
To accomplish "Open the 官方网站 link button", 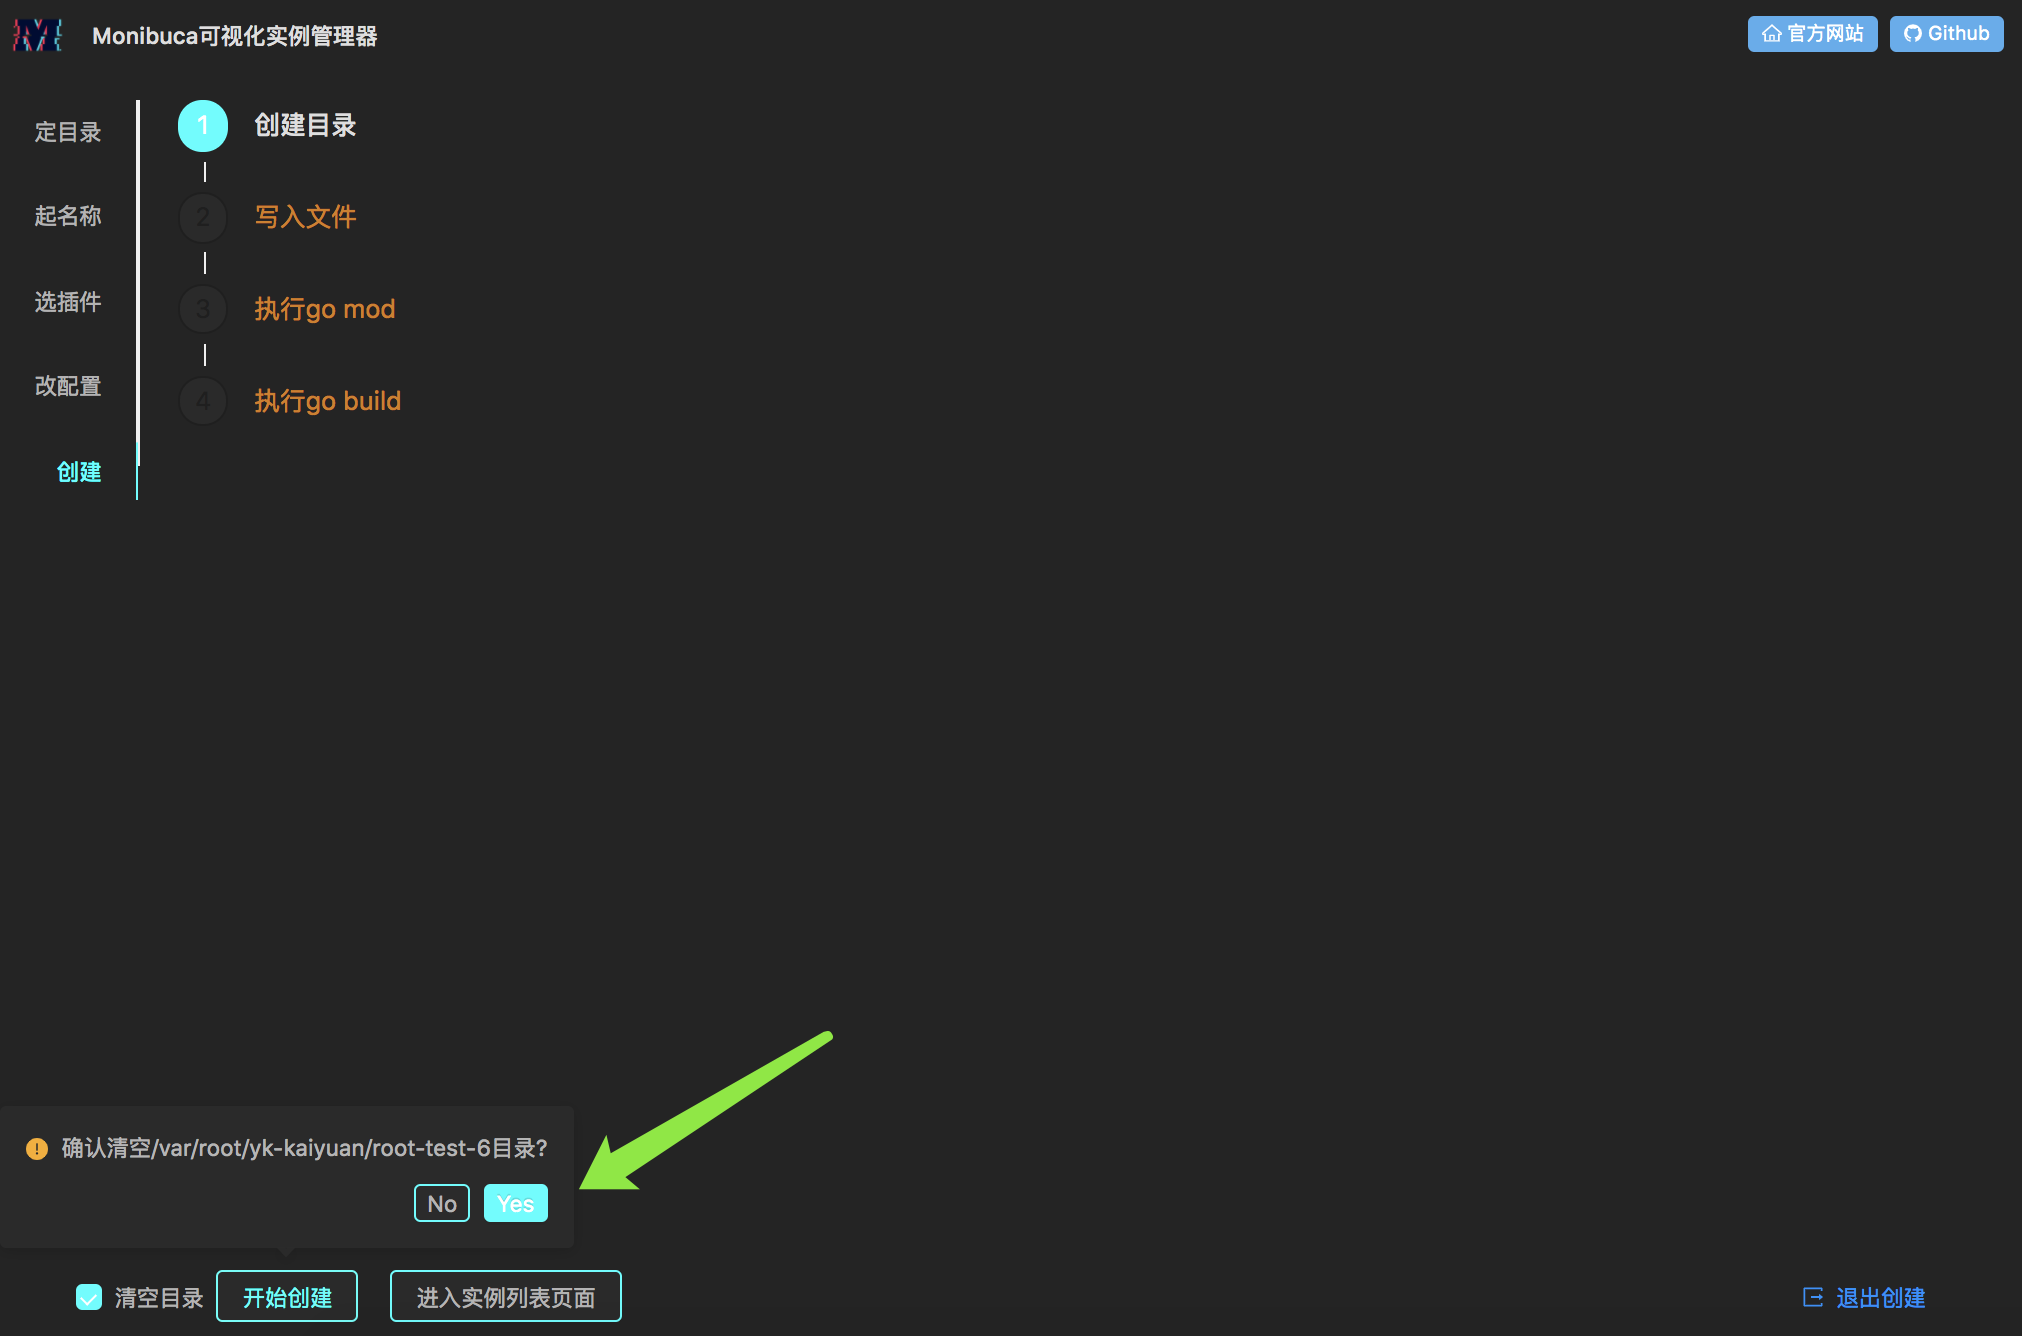I will pyautogui.click(x=1812, y=34).
